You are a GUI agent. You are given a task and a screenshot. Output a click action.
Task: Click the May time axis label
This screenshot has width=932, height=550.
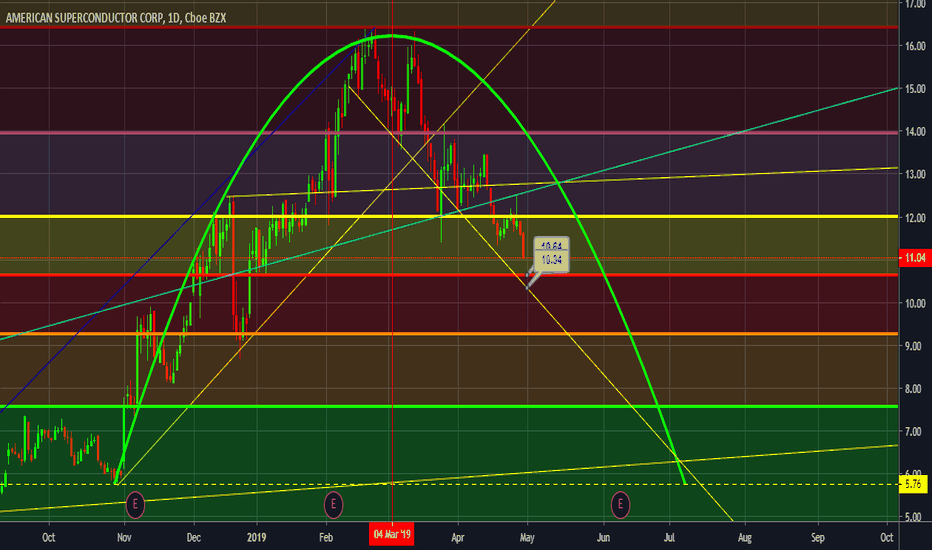[x=527, y=538]
